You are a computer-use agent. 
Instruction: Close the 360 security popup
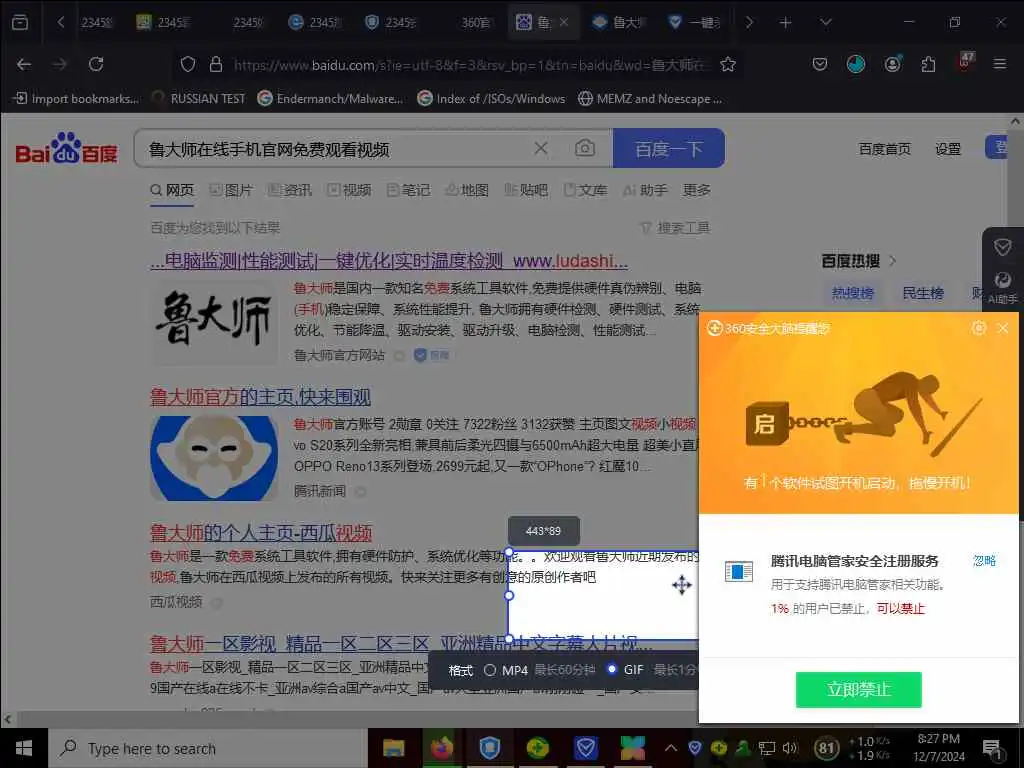click(x=1003, y=328)
